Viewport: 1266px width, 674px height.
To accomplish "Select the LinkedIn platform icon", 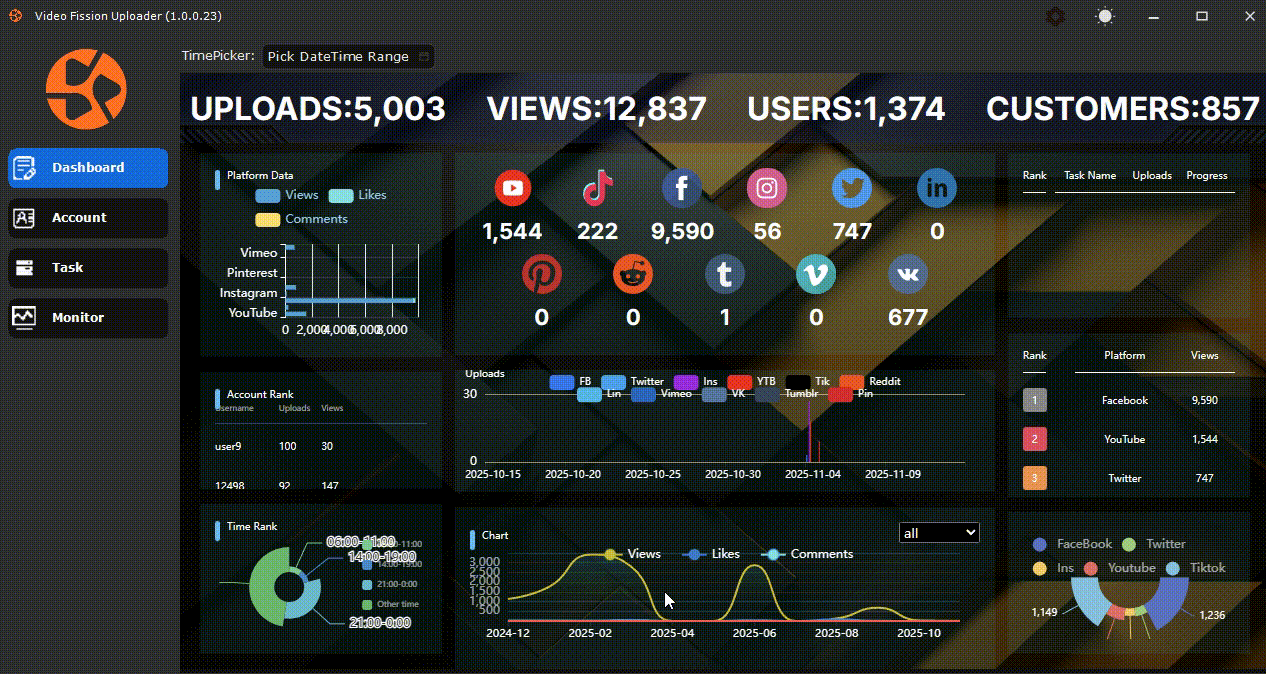I will pyautogui.click(x=937, y=189).
